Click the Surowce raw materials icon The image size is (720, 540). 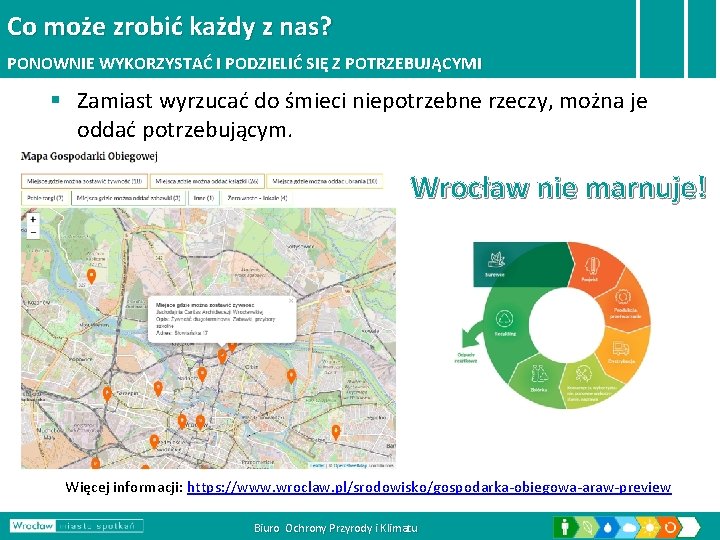click(x=496, y=260)
